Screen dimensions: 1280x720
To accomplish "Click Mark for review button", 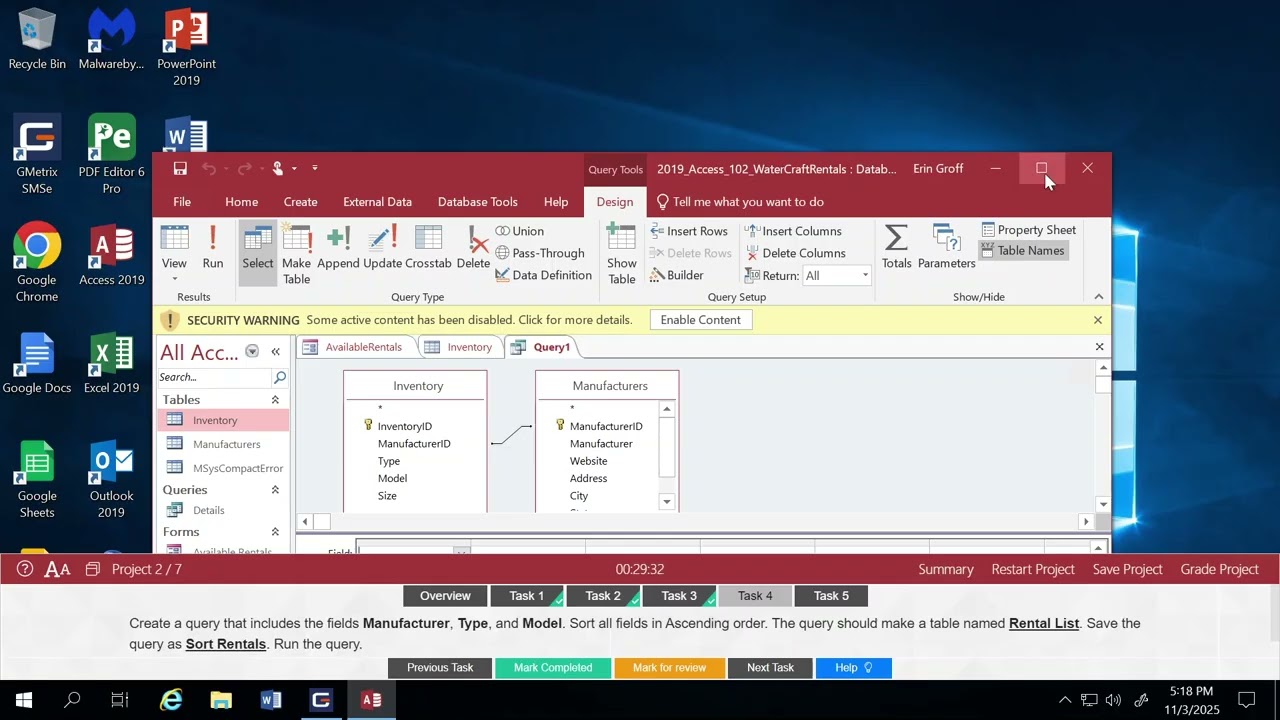I will [670, 668].
